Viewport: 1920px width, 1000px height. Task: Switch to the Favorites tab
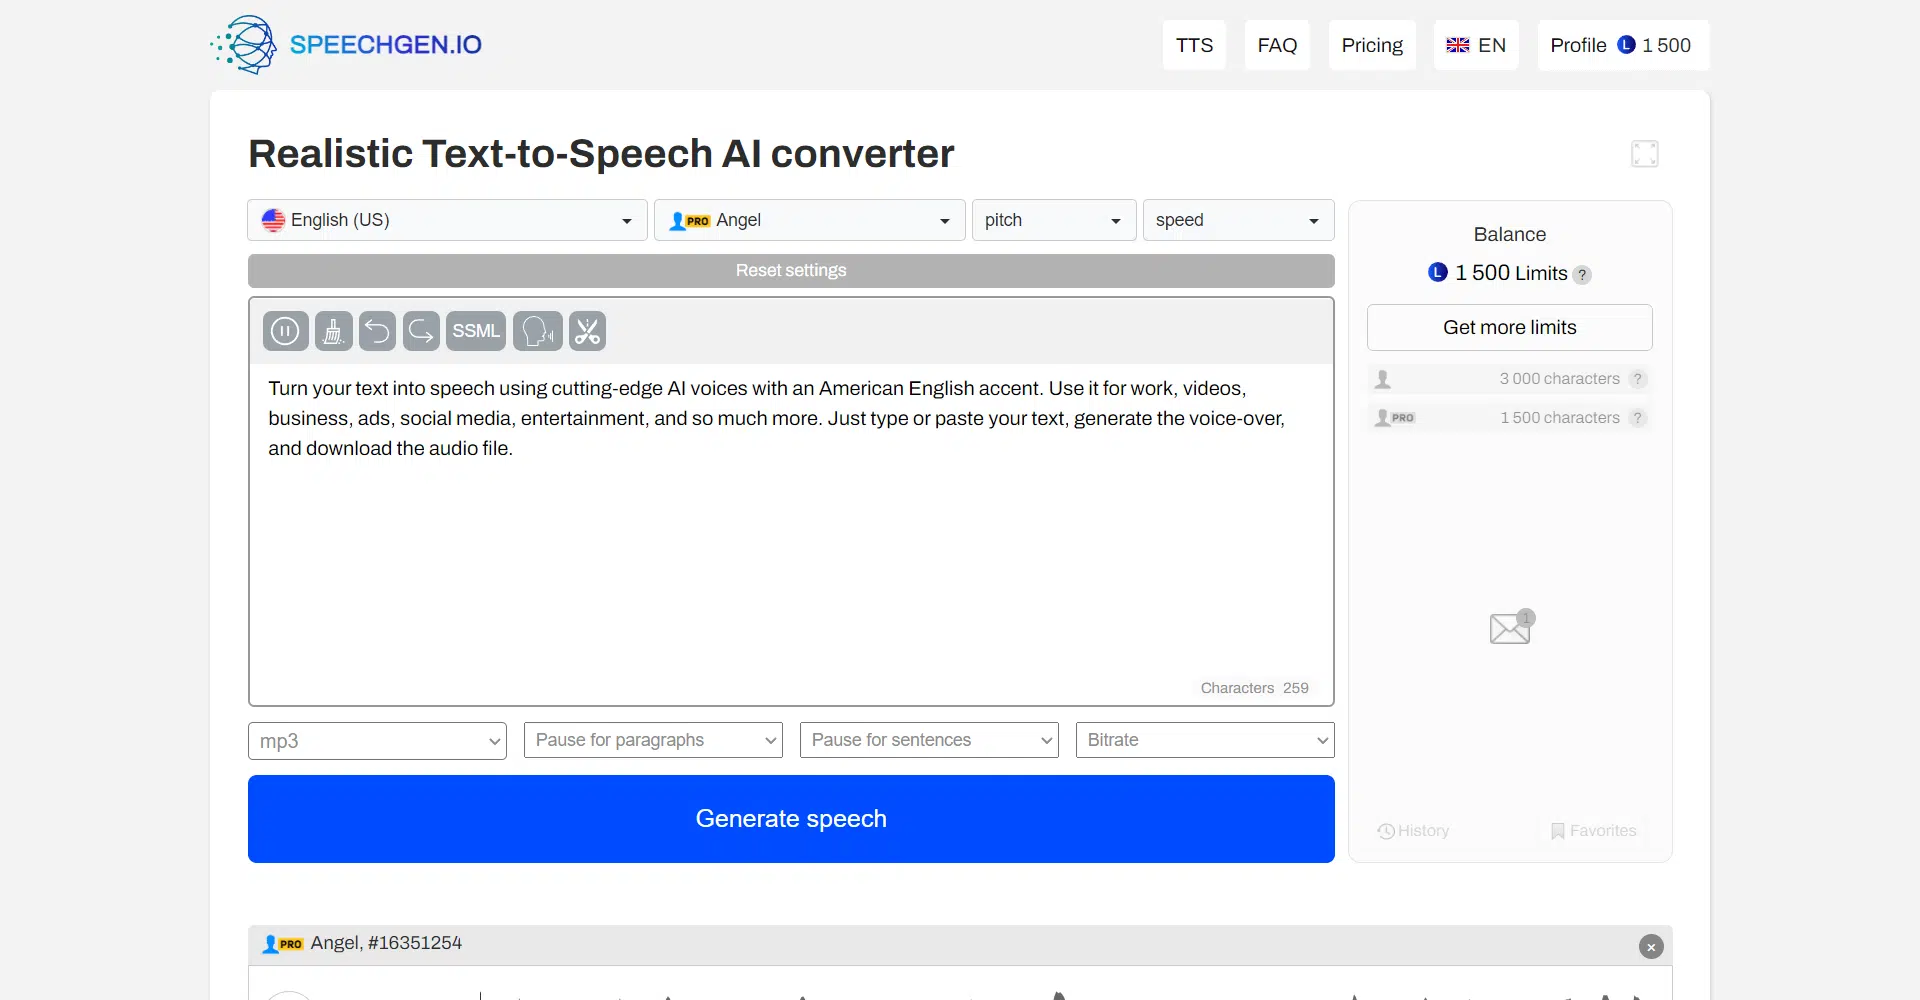tap(1593, 831)
